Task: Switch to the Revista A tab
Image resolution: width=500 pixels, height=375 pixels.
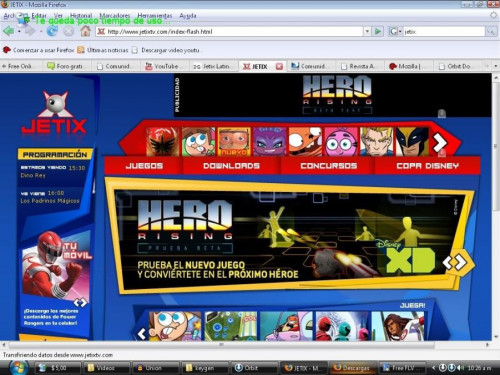Action: 359,66
